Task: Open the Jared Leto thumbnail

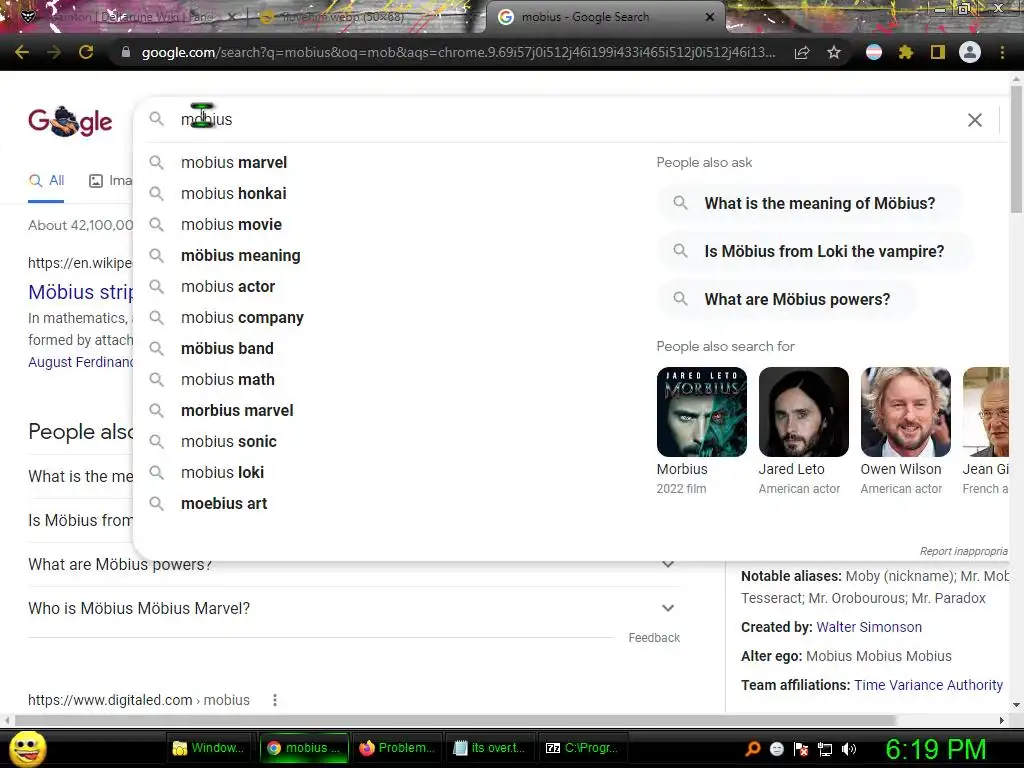Action: [x=803, y=412]
